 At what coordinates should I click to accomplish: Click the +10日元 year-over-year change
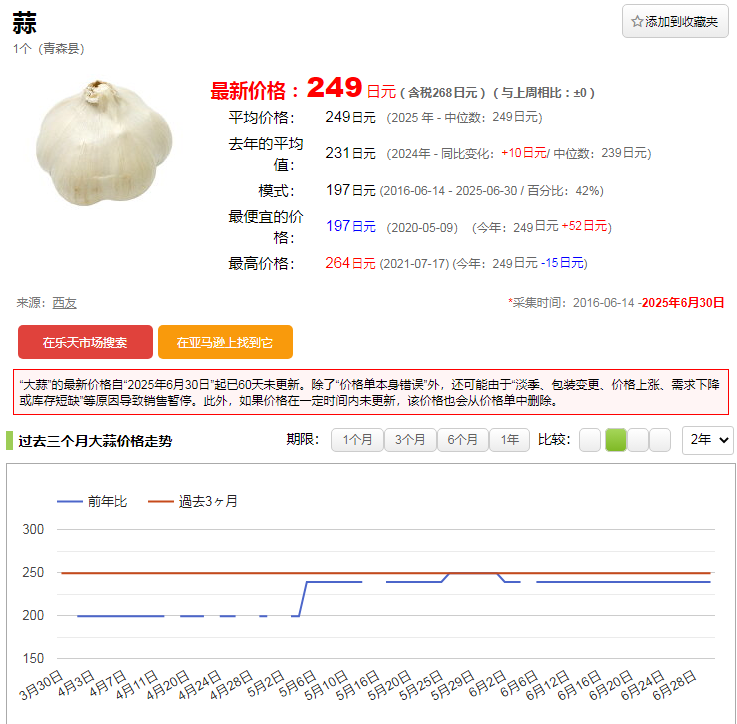point(524,153)
